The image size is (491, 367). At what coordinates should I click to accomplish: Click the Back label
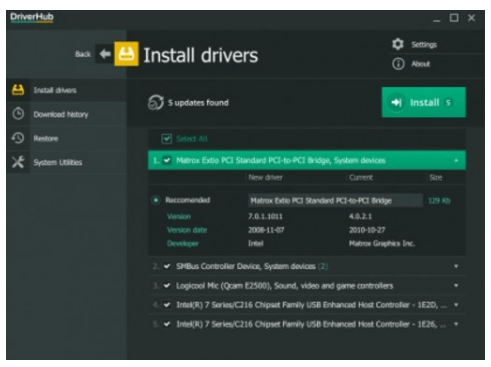83,54
